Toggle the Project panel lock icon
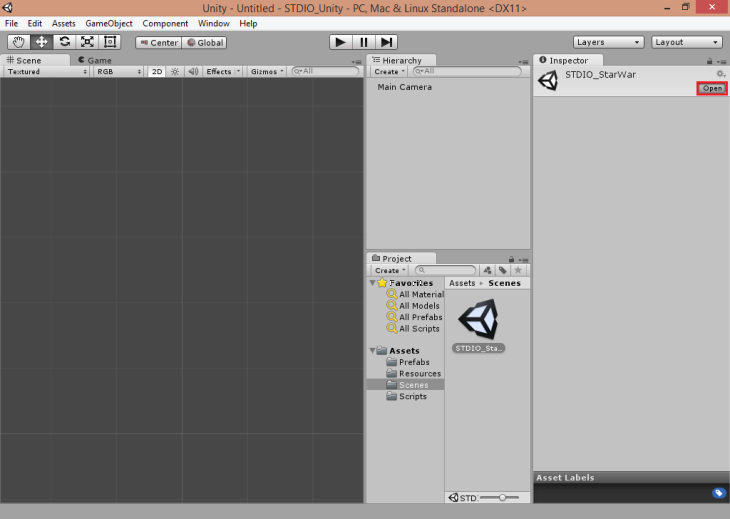The height and width of the screenshot is (519, 730). (x=511, y=260)
